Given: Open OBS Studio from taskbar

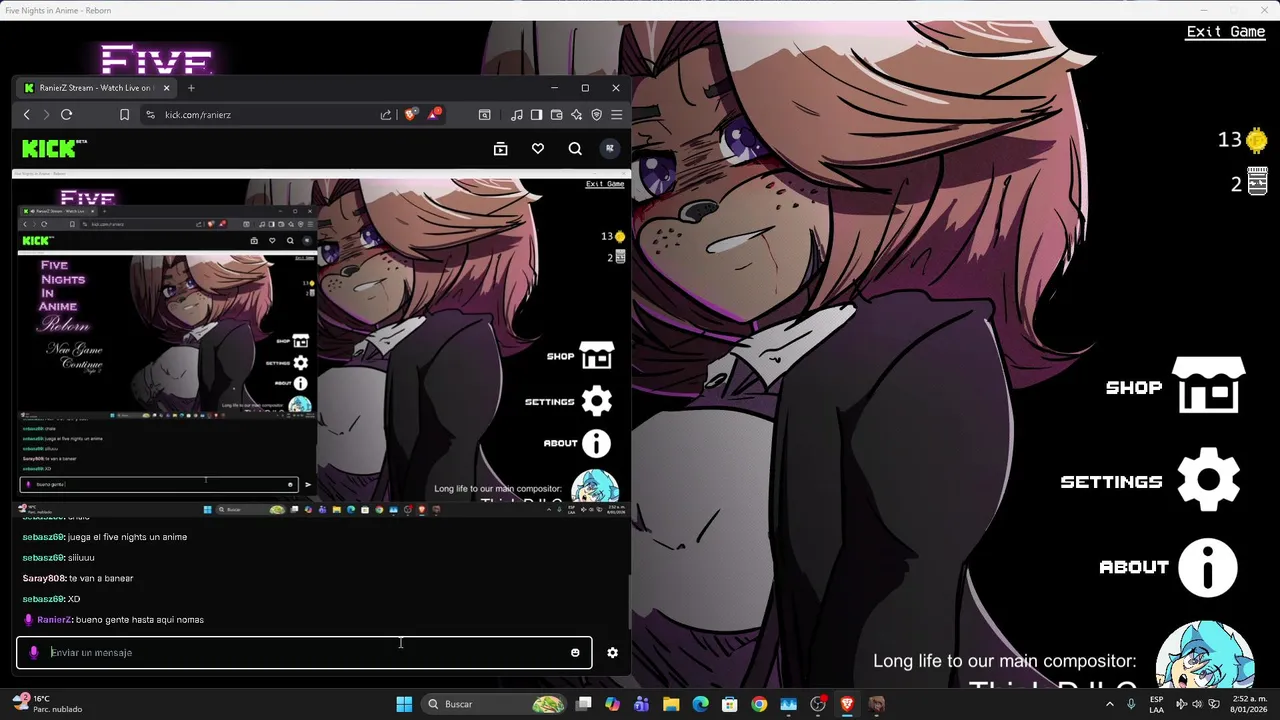Looking at the screenshot, I should click(x=818, y=704).
